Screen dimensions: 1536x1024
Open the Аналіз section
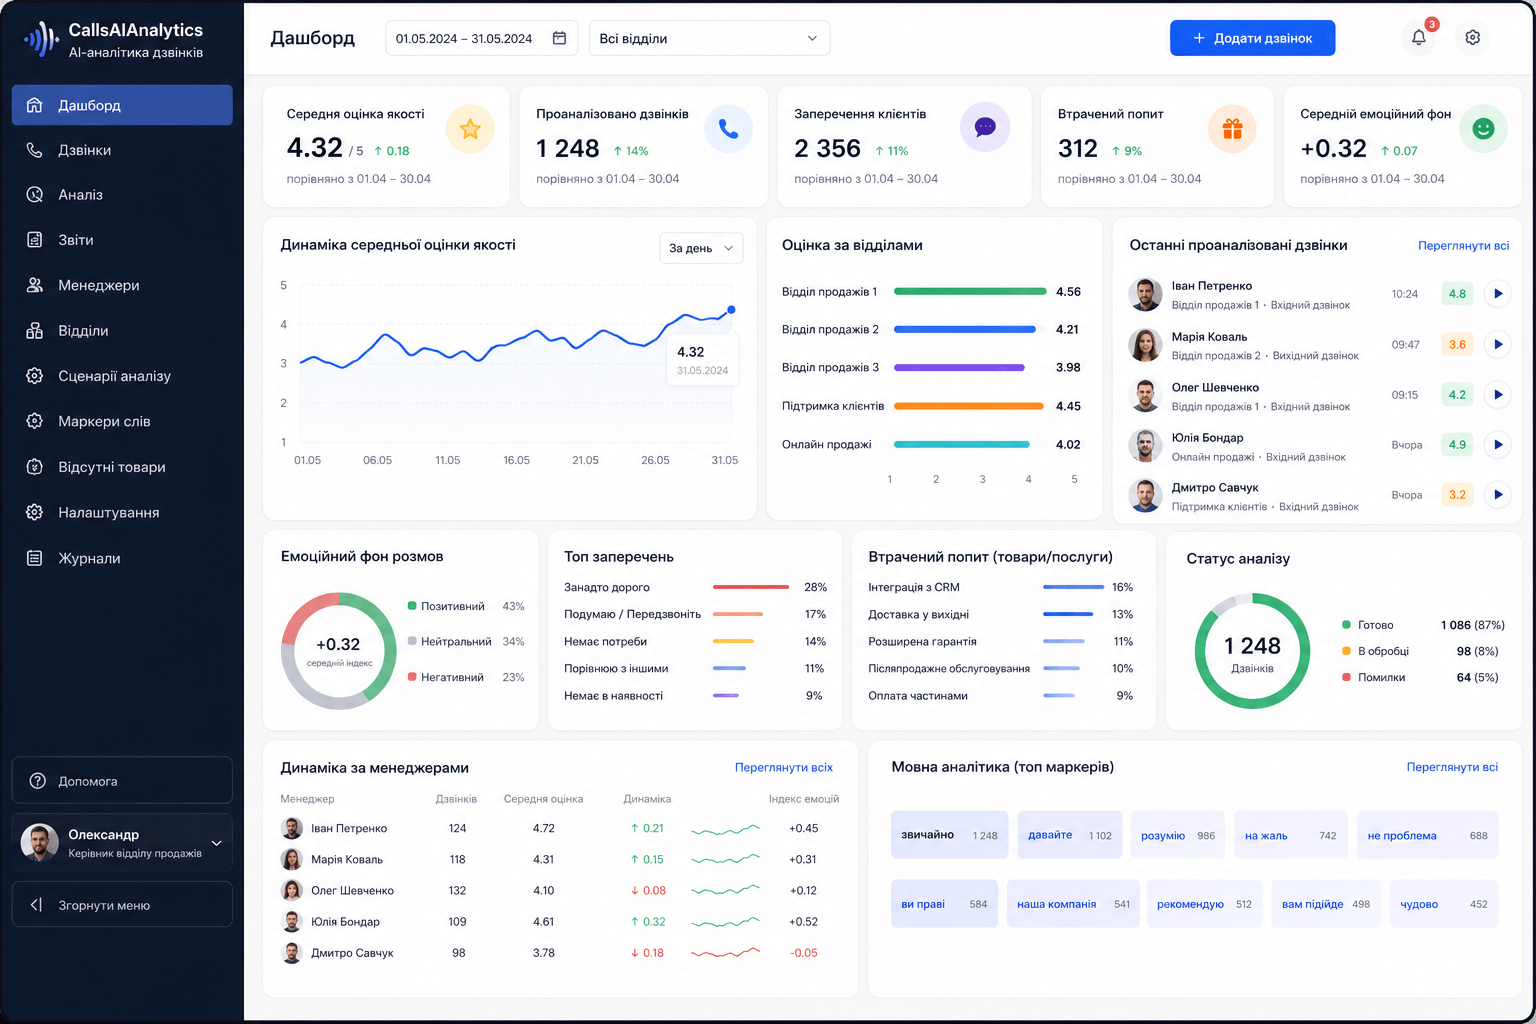(122, 195)
